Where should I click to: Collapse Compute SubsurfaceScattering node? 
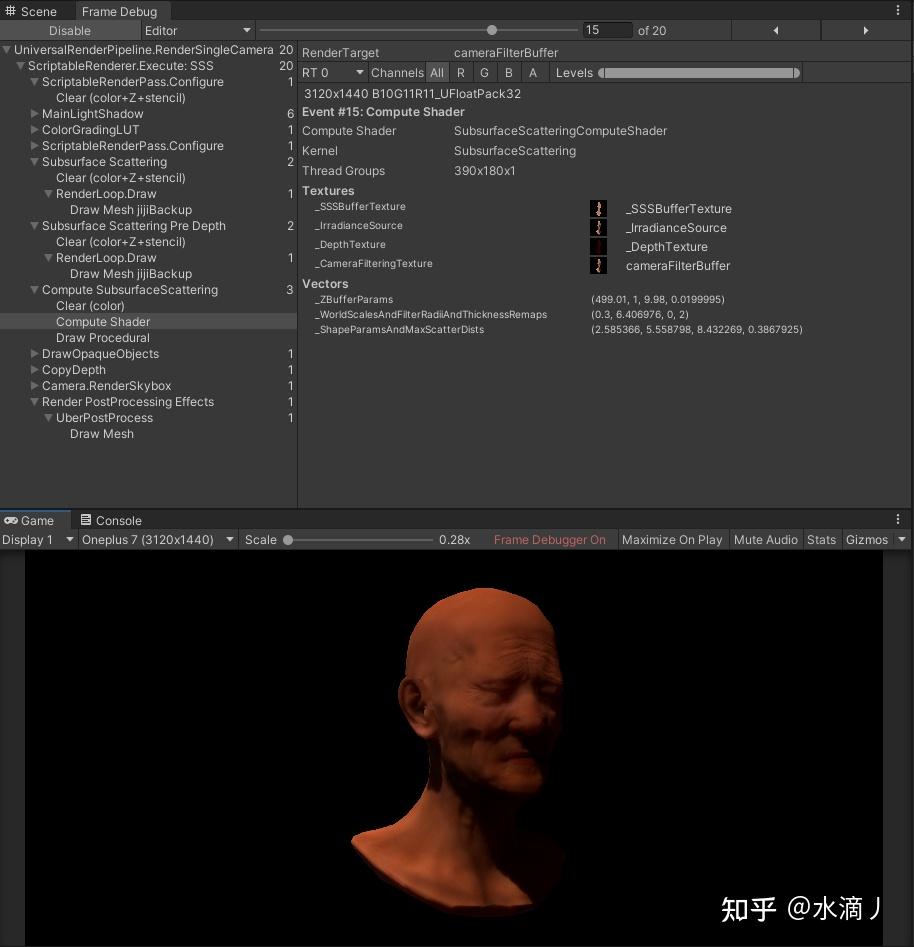pyautogui.click(x=34, y=289)
